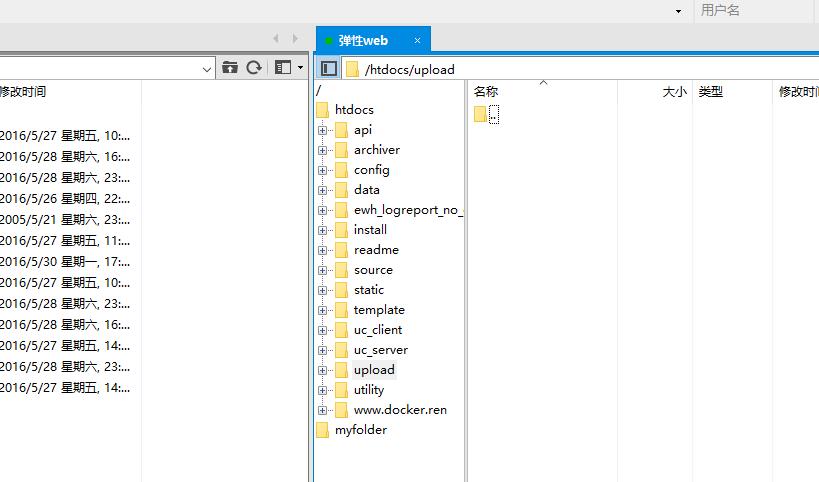Refresh the local file list
Viewport: 819px width, 482px height.
254,68
